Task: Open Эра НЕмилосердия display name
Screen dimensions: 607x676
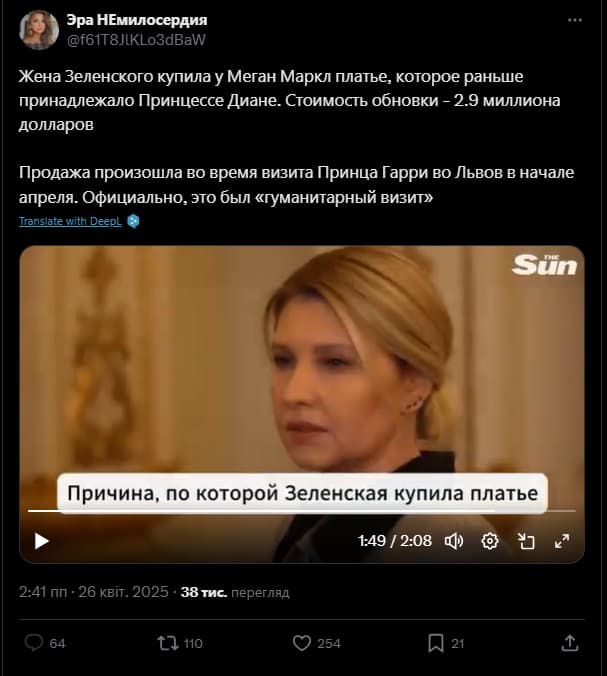Action: click(137, 20)
